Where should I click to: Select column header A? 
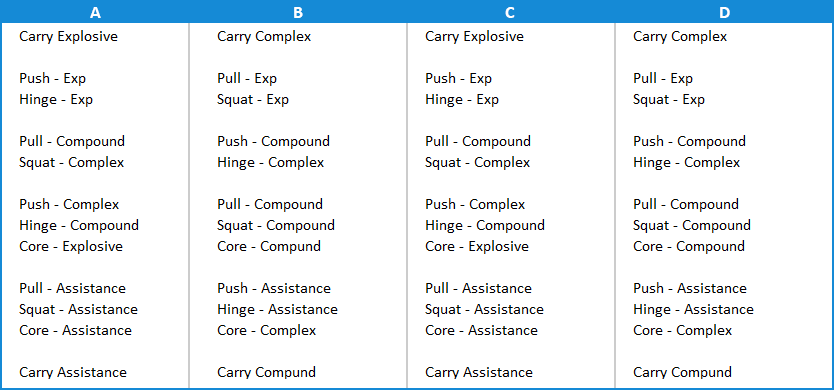95,12
